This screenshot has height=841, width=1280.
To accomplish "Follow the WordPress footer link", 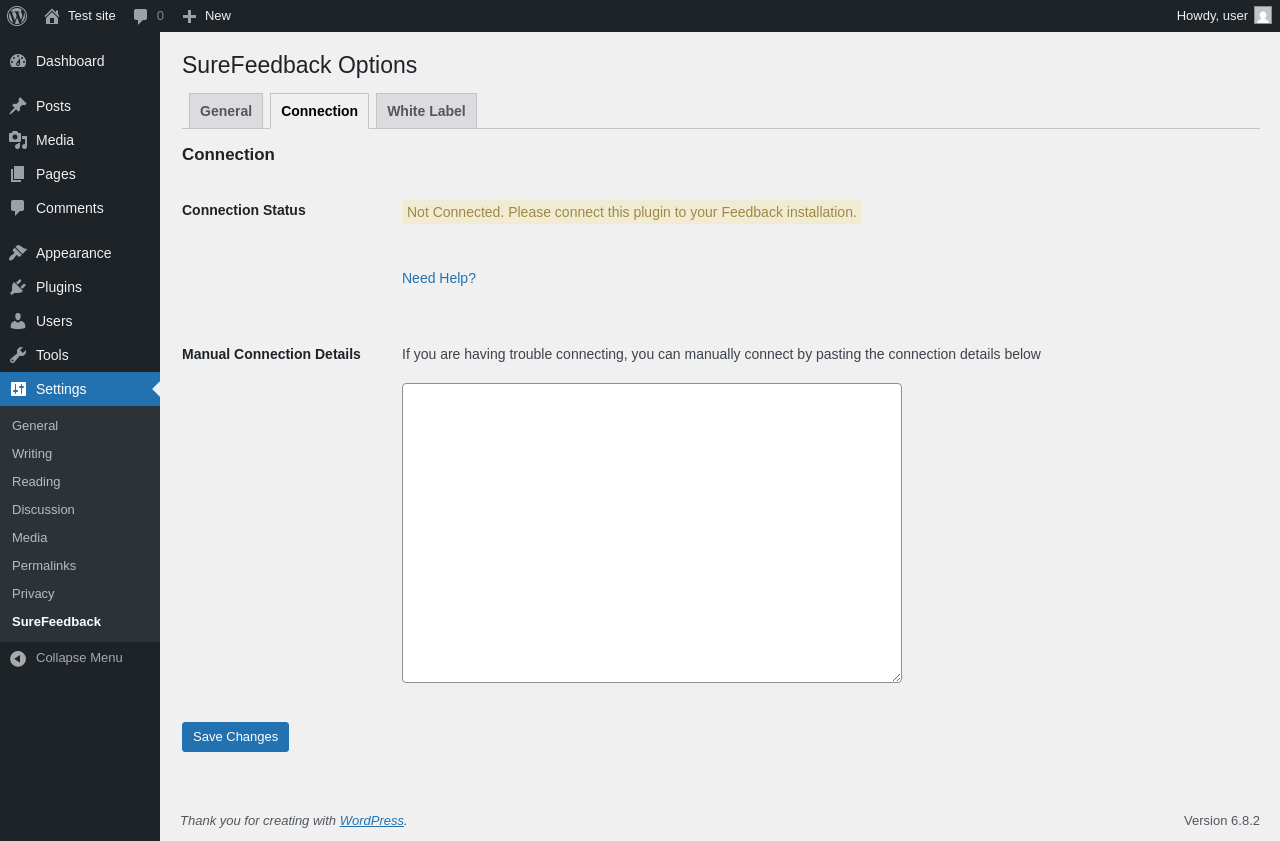I will click(x=372, y=820).
